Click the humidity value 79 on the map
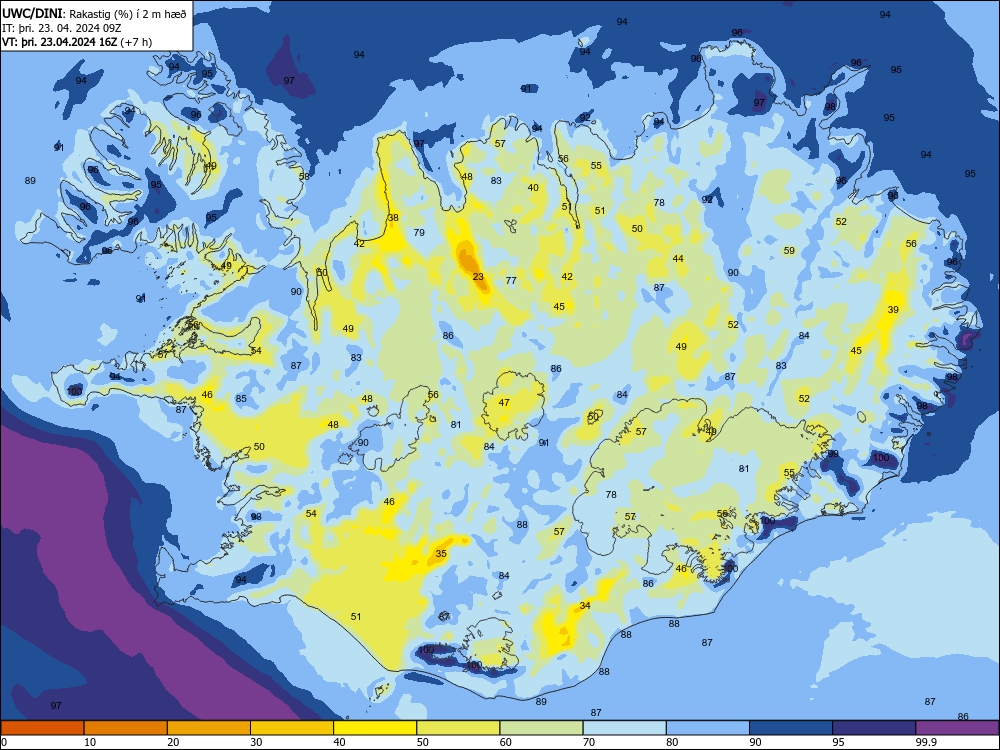The height and width of the screenshot is (750, 1000). [419, 232]
